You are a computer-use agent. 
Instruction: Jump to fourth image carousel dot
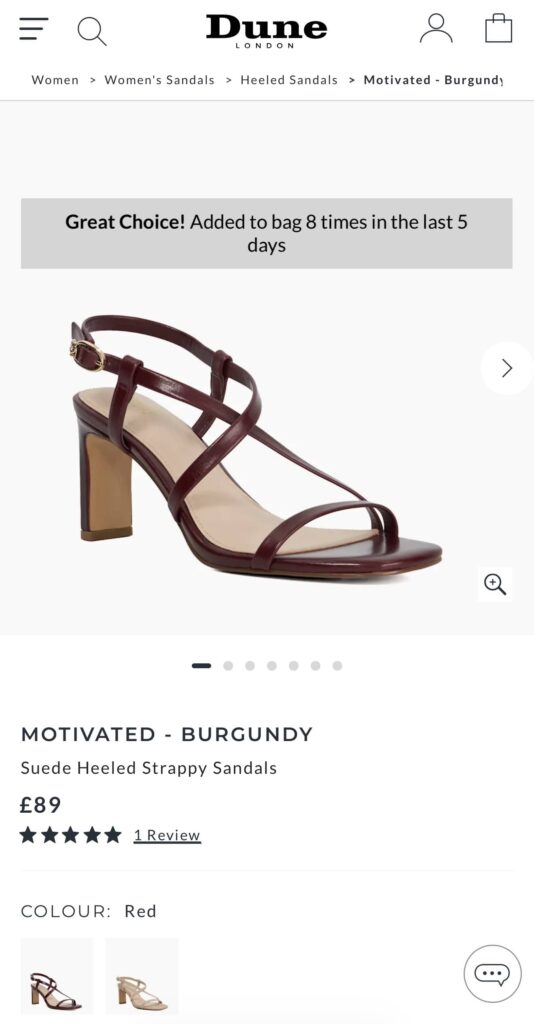coord(272,665)
